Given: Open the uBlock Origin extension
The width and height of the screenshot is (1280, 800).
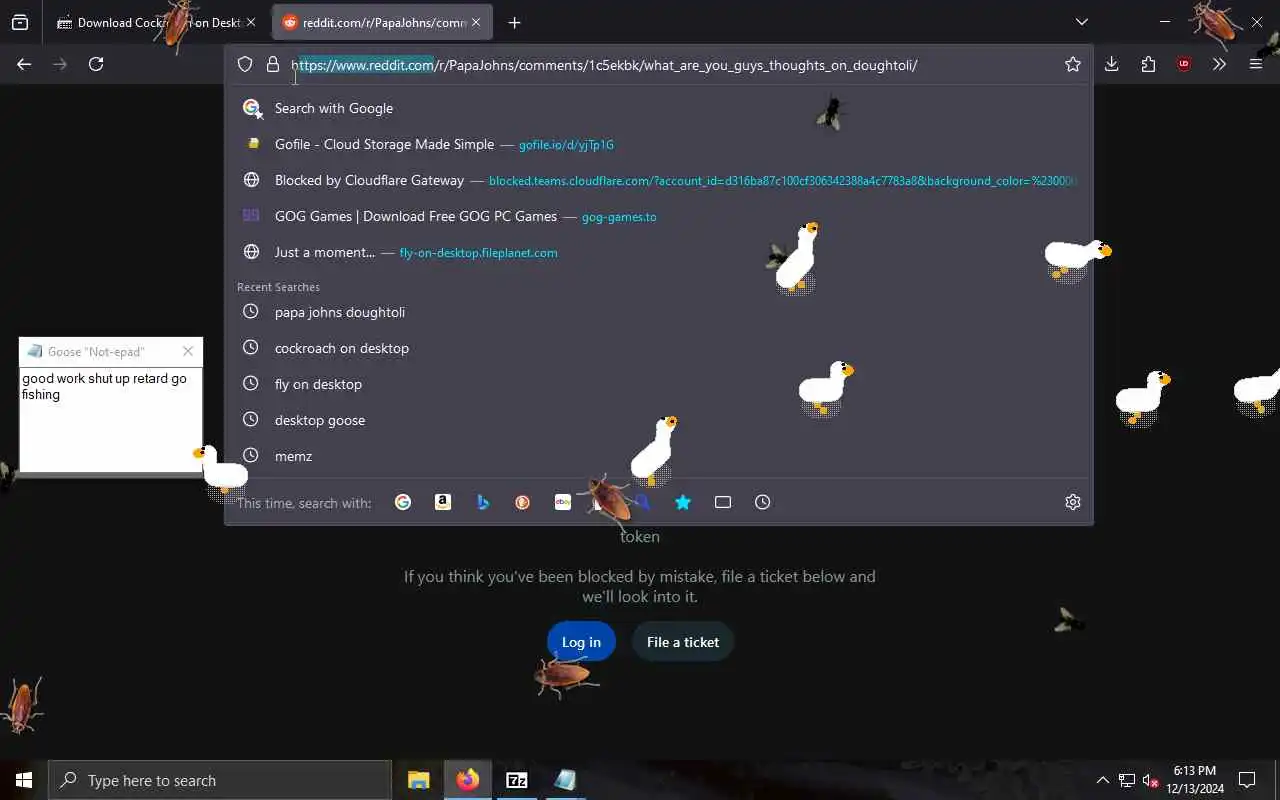Looking at the screenshot, I should (x=1184, y=64).
